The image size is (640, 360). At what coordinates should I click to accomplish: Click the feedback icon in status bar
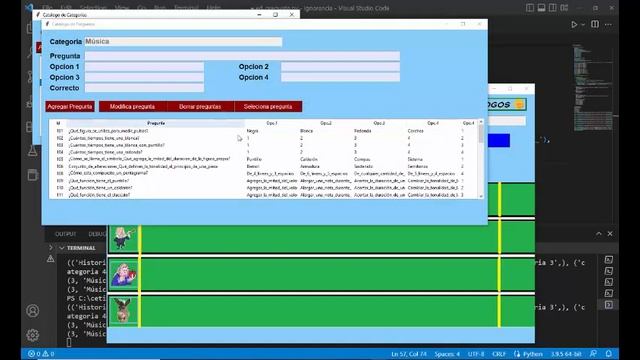point(593,354)
